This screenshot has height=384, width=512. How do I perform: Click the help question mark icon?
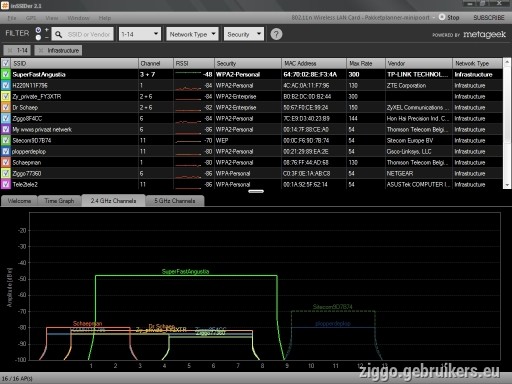coord(276,34)
